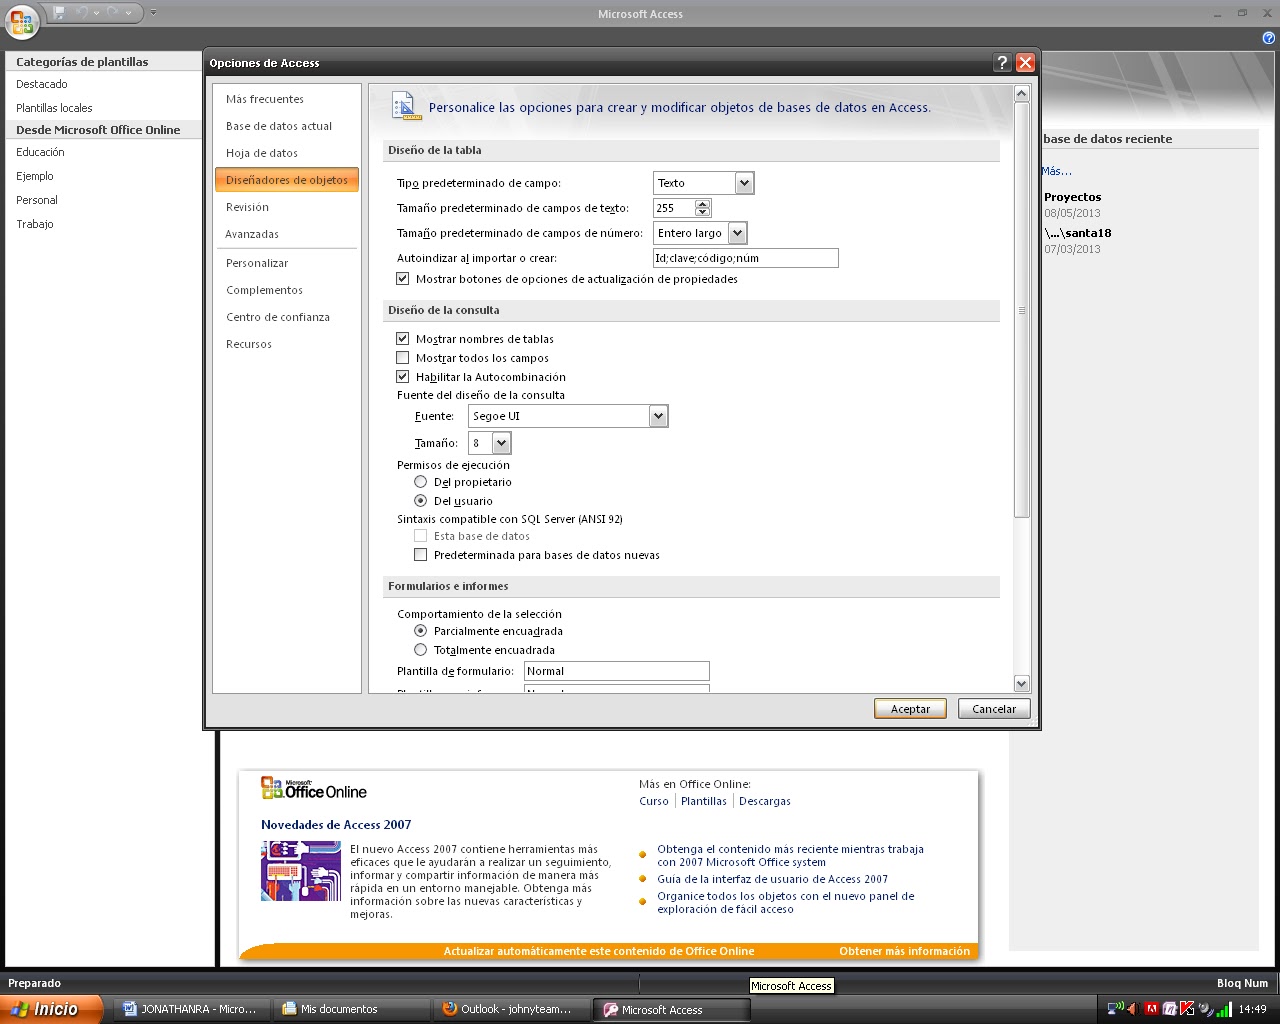Open Tamaño predeterminado de campos de número dropdown
This screenshot has width=1280, height=1024.
pyautogui.click(x=737, y=233)
